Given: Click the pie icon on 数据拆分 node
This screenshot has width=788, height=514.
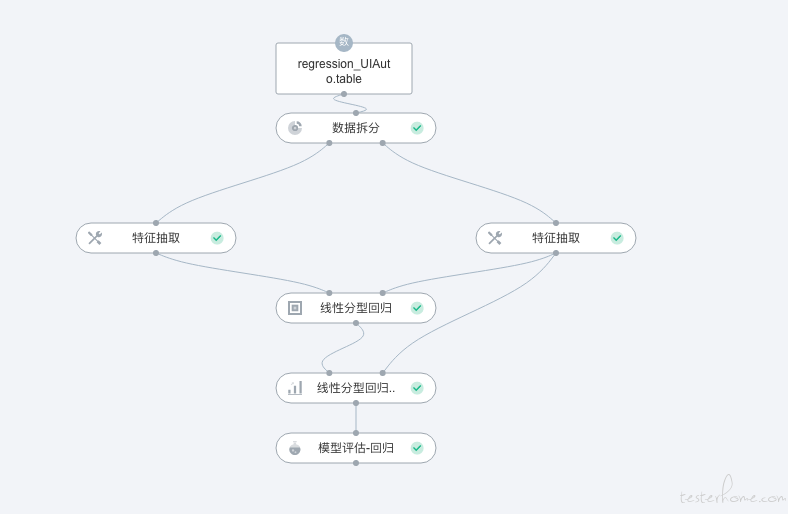Looking at the screenshot, I should 295,128.
